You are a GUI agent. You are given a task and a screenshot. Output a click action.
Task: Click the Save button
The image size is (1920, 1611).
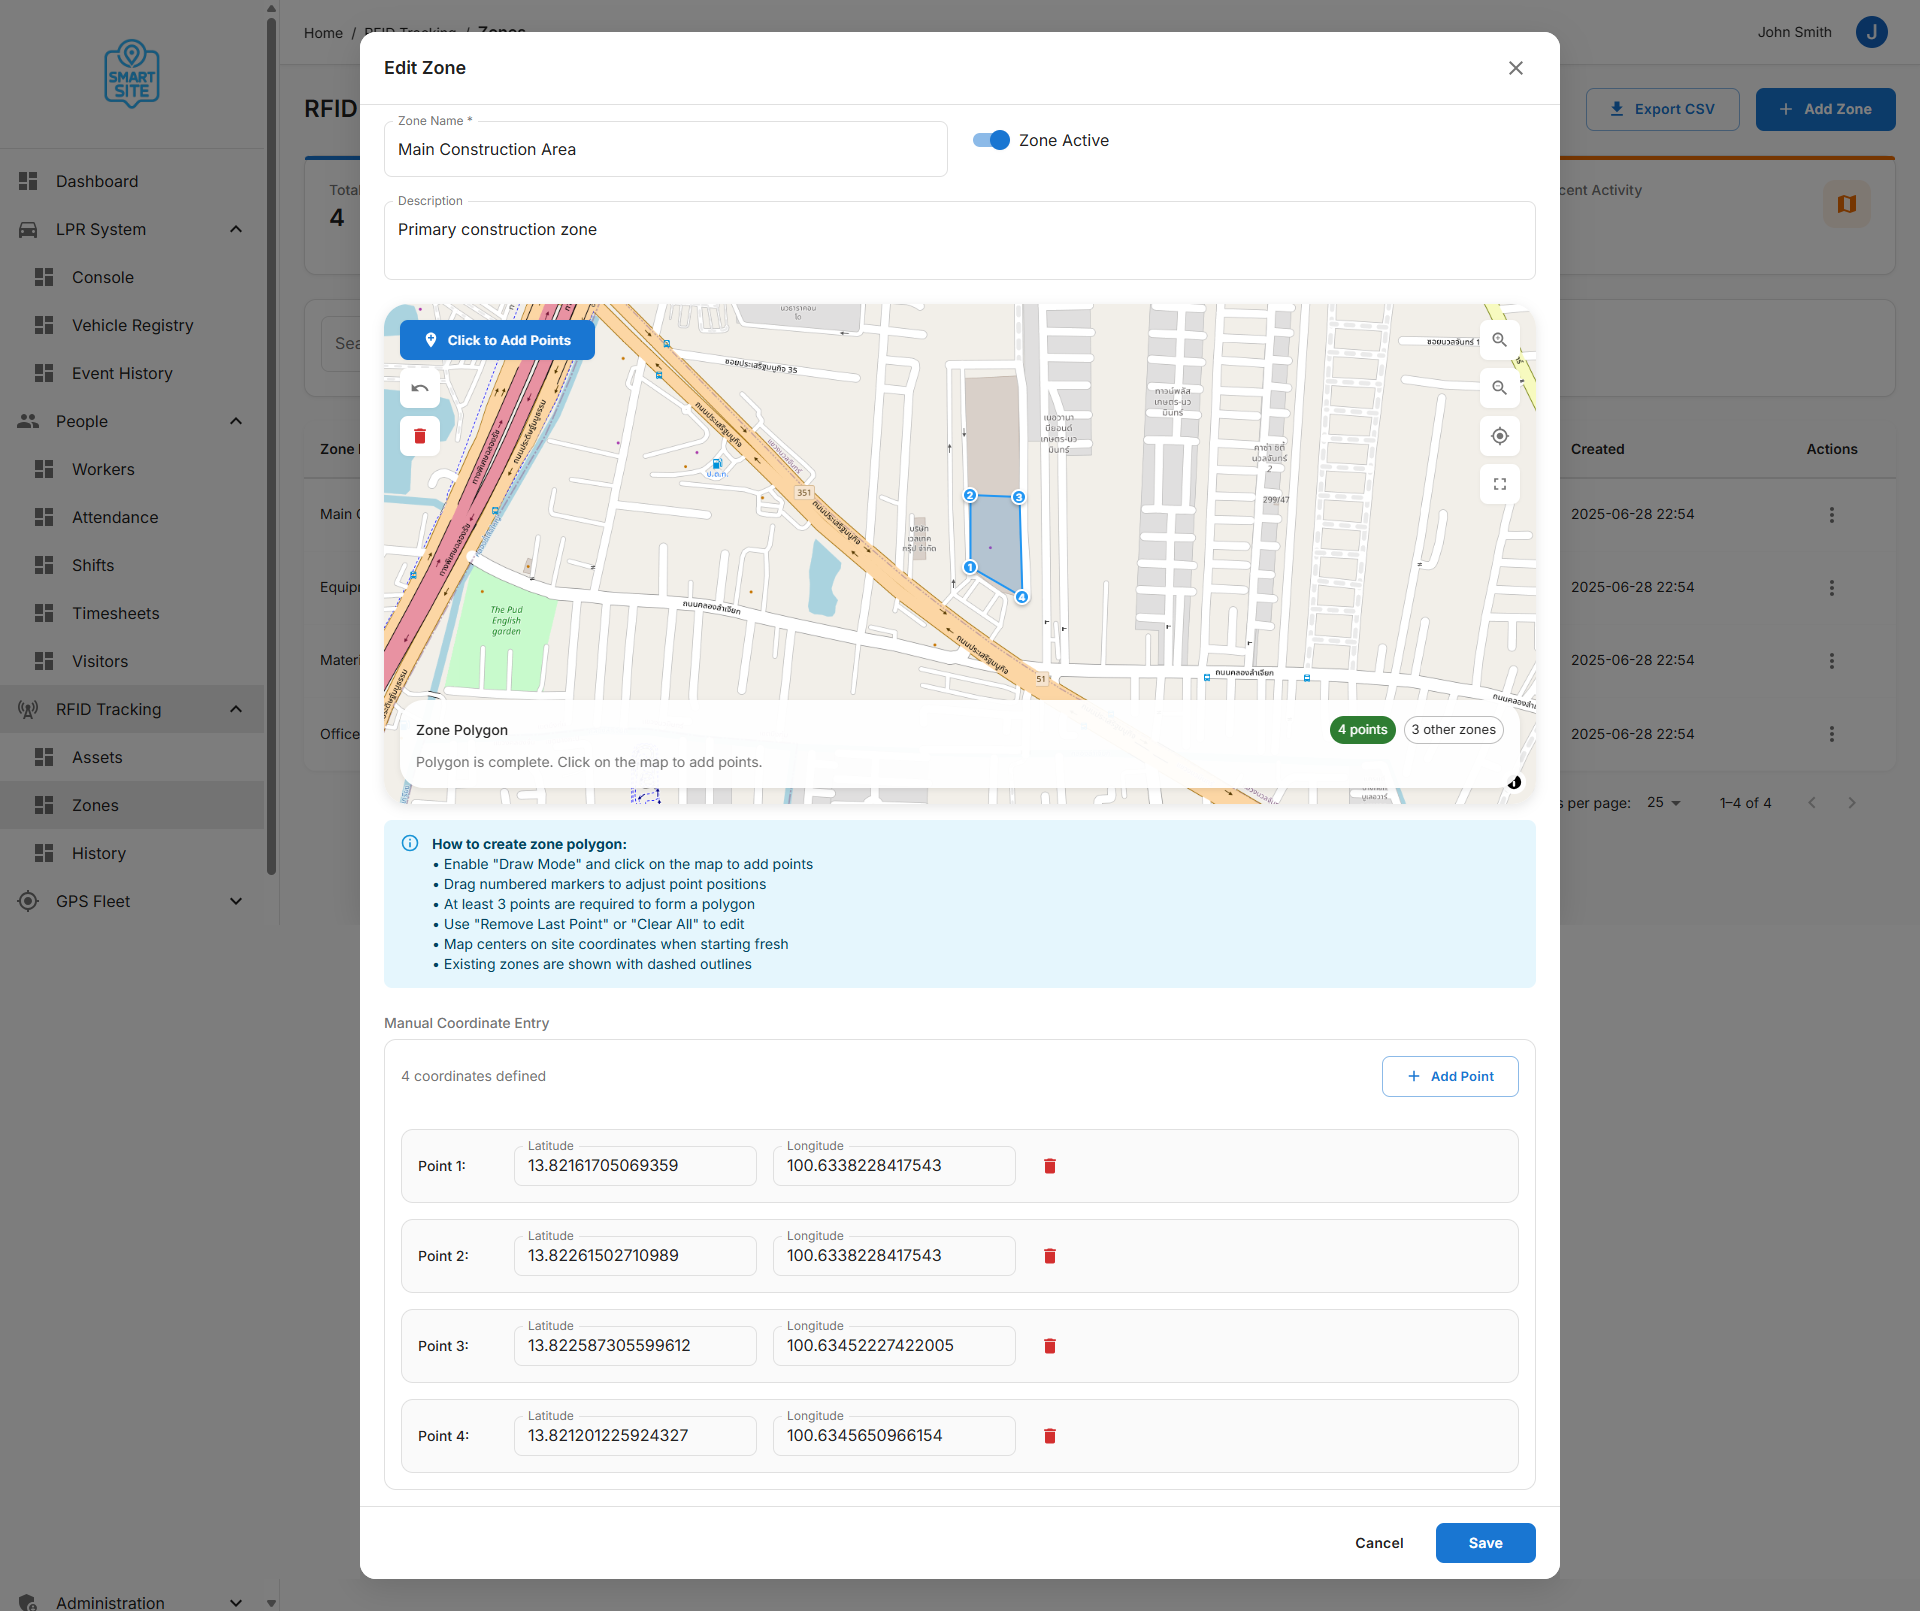tap(1485, 1543)
